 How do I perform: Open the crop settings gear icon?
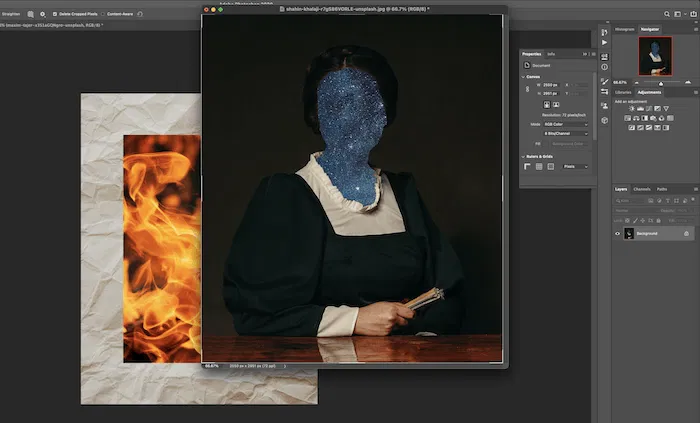(x=42, y=14)
